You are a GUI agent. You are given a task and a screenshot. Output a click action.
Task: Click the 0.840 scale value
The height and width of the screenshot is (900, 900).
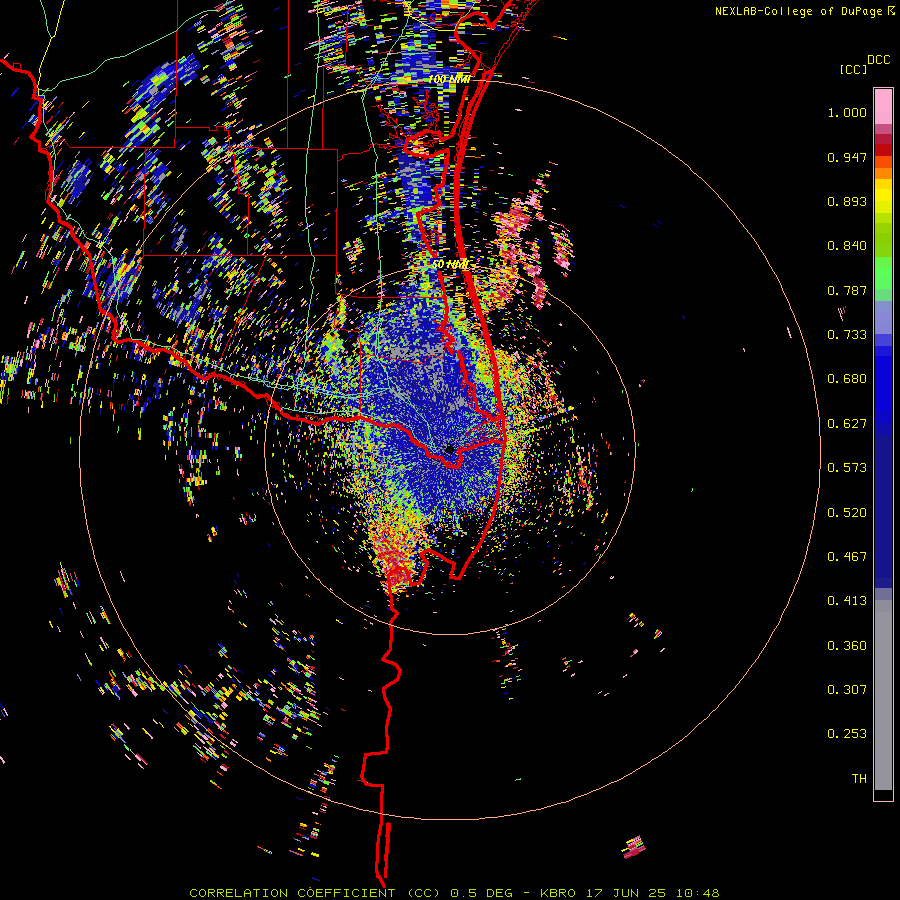[x=847, y=246]
